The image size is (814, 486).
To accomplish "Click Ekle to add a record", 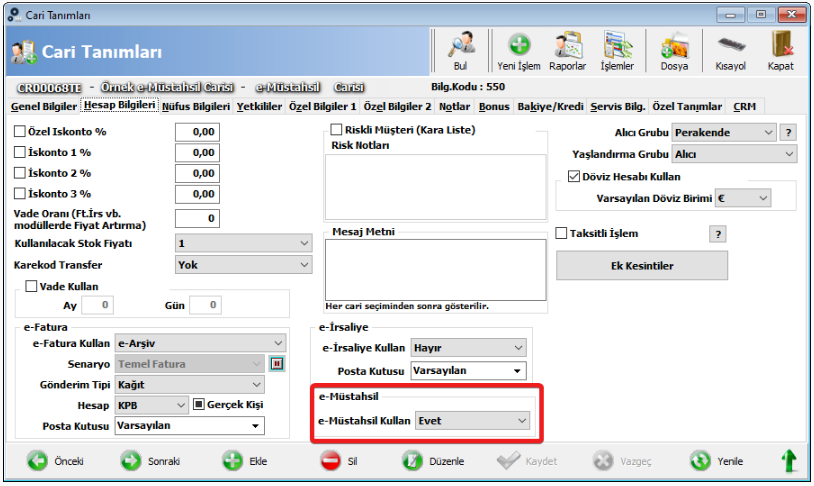I will pyautogui.click(x=245, y=461).
